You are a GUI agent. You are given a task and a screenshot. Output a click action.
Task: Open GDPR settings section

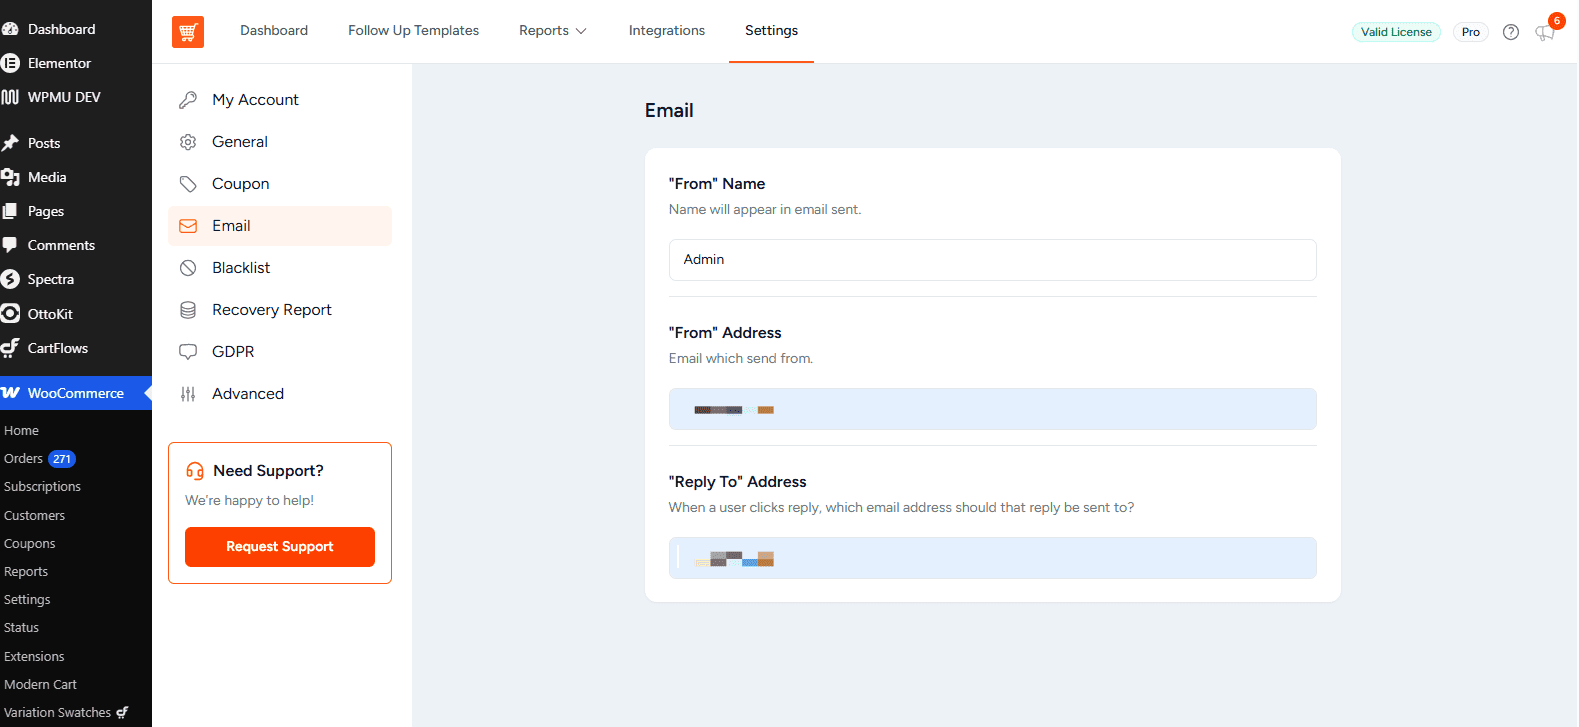(280, 352)
